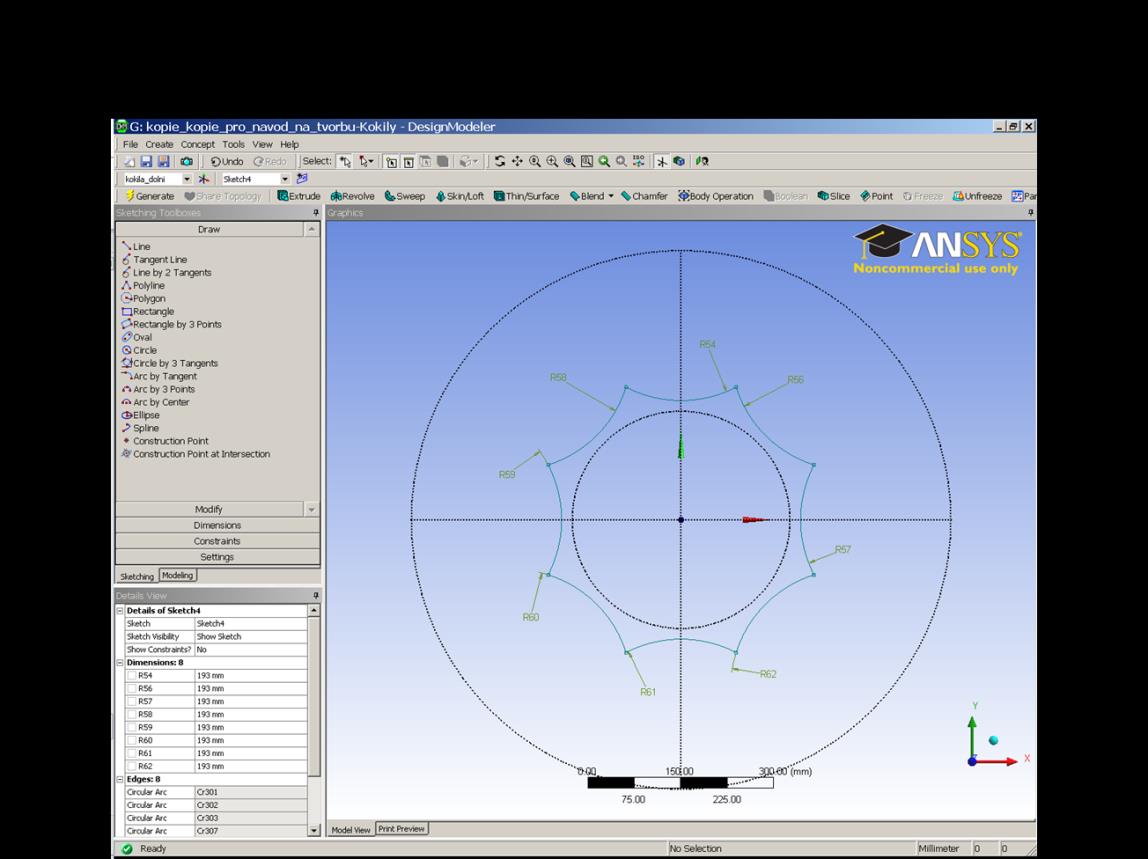The image size is (1148, 859).
Task: Collapse the Dimensions: 8 section
Action: point(120,663)
